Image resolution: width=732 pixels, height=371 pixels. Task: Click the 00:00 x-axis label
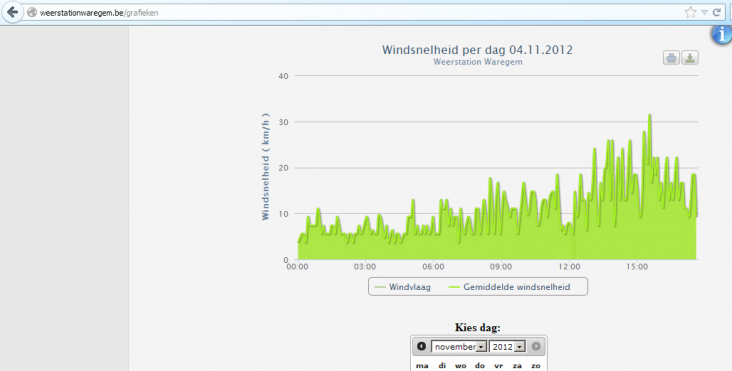click(297, 267)
